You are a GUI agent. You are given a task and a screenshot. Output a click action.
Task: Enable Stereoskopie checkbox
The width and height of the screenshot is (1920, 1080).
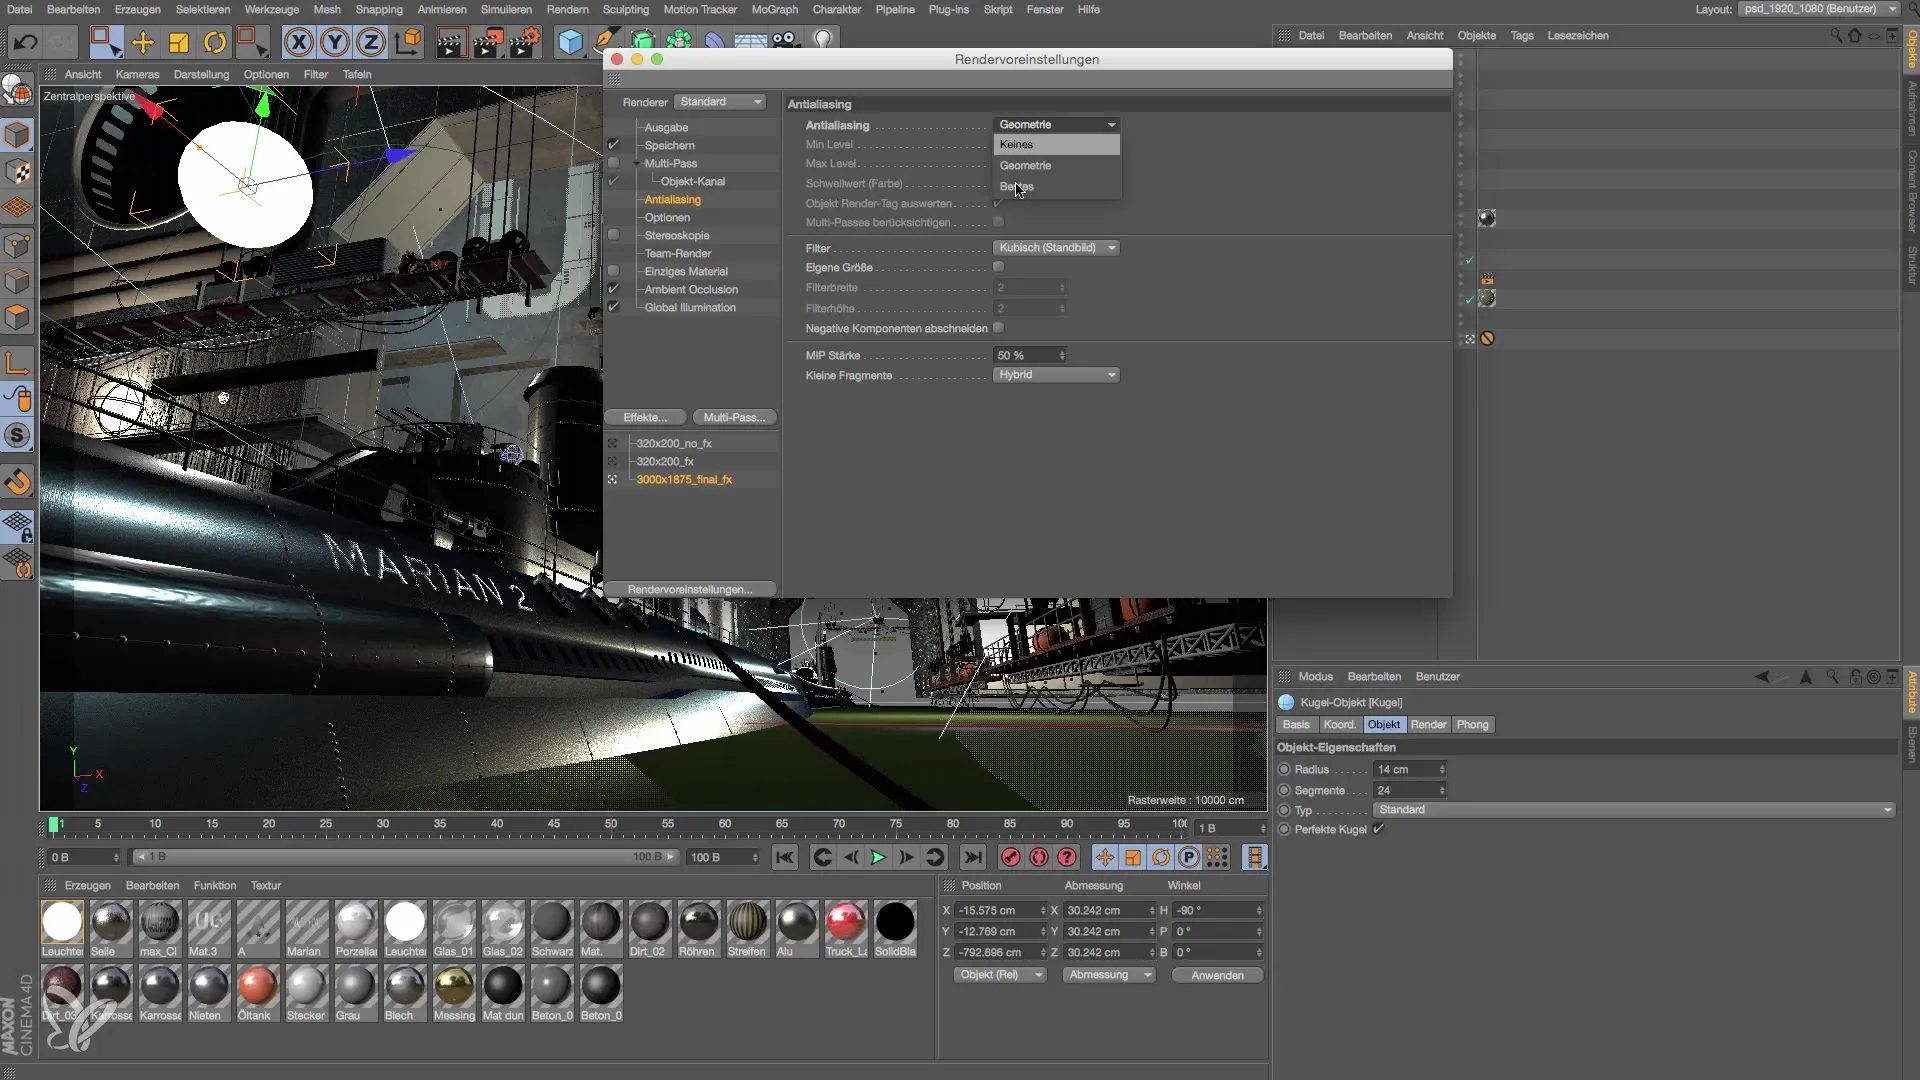613,235
